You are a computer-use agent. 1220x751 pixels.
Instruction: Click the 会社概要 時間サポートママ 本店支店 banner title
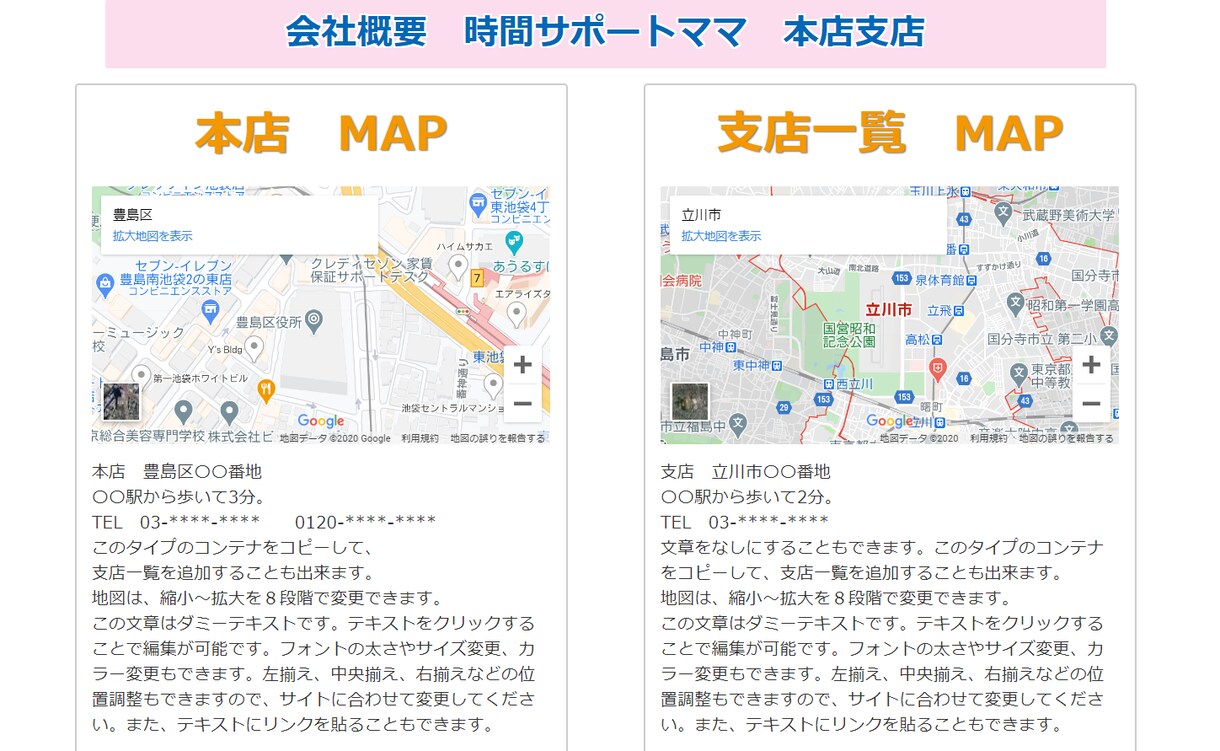606,32
